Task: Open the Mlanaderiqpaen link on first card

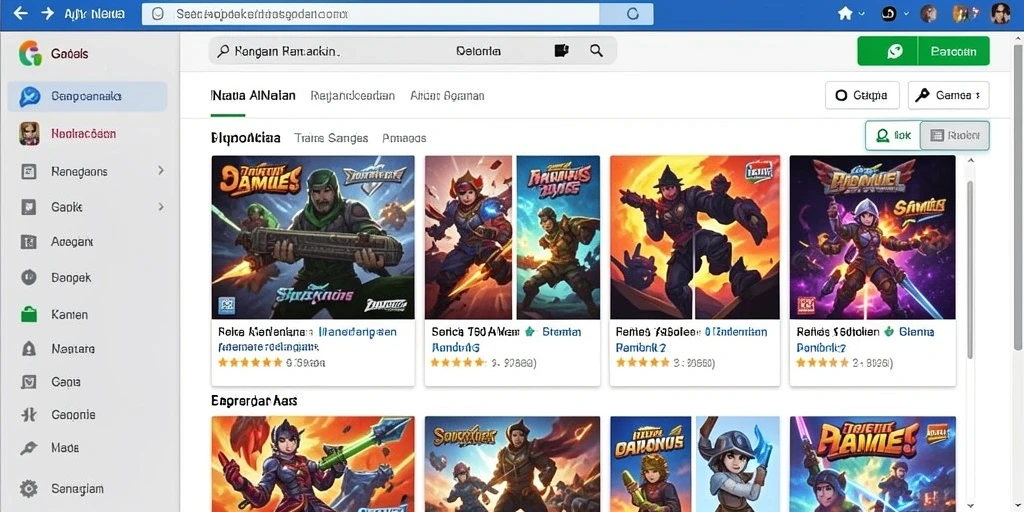Action: pos(358,332)
